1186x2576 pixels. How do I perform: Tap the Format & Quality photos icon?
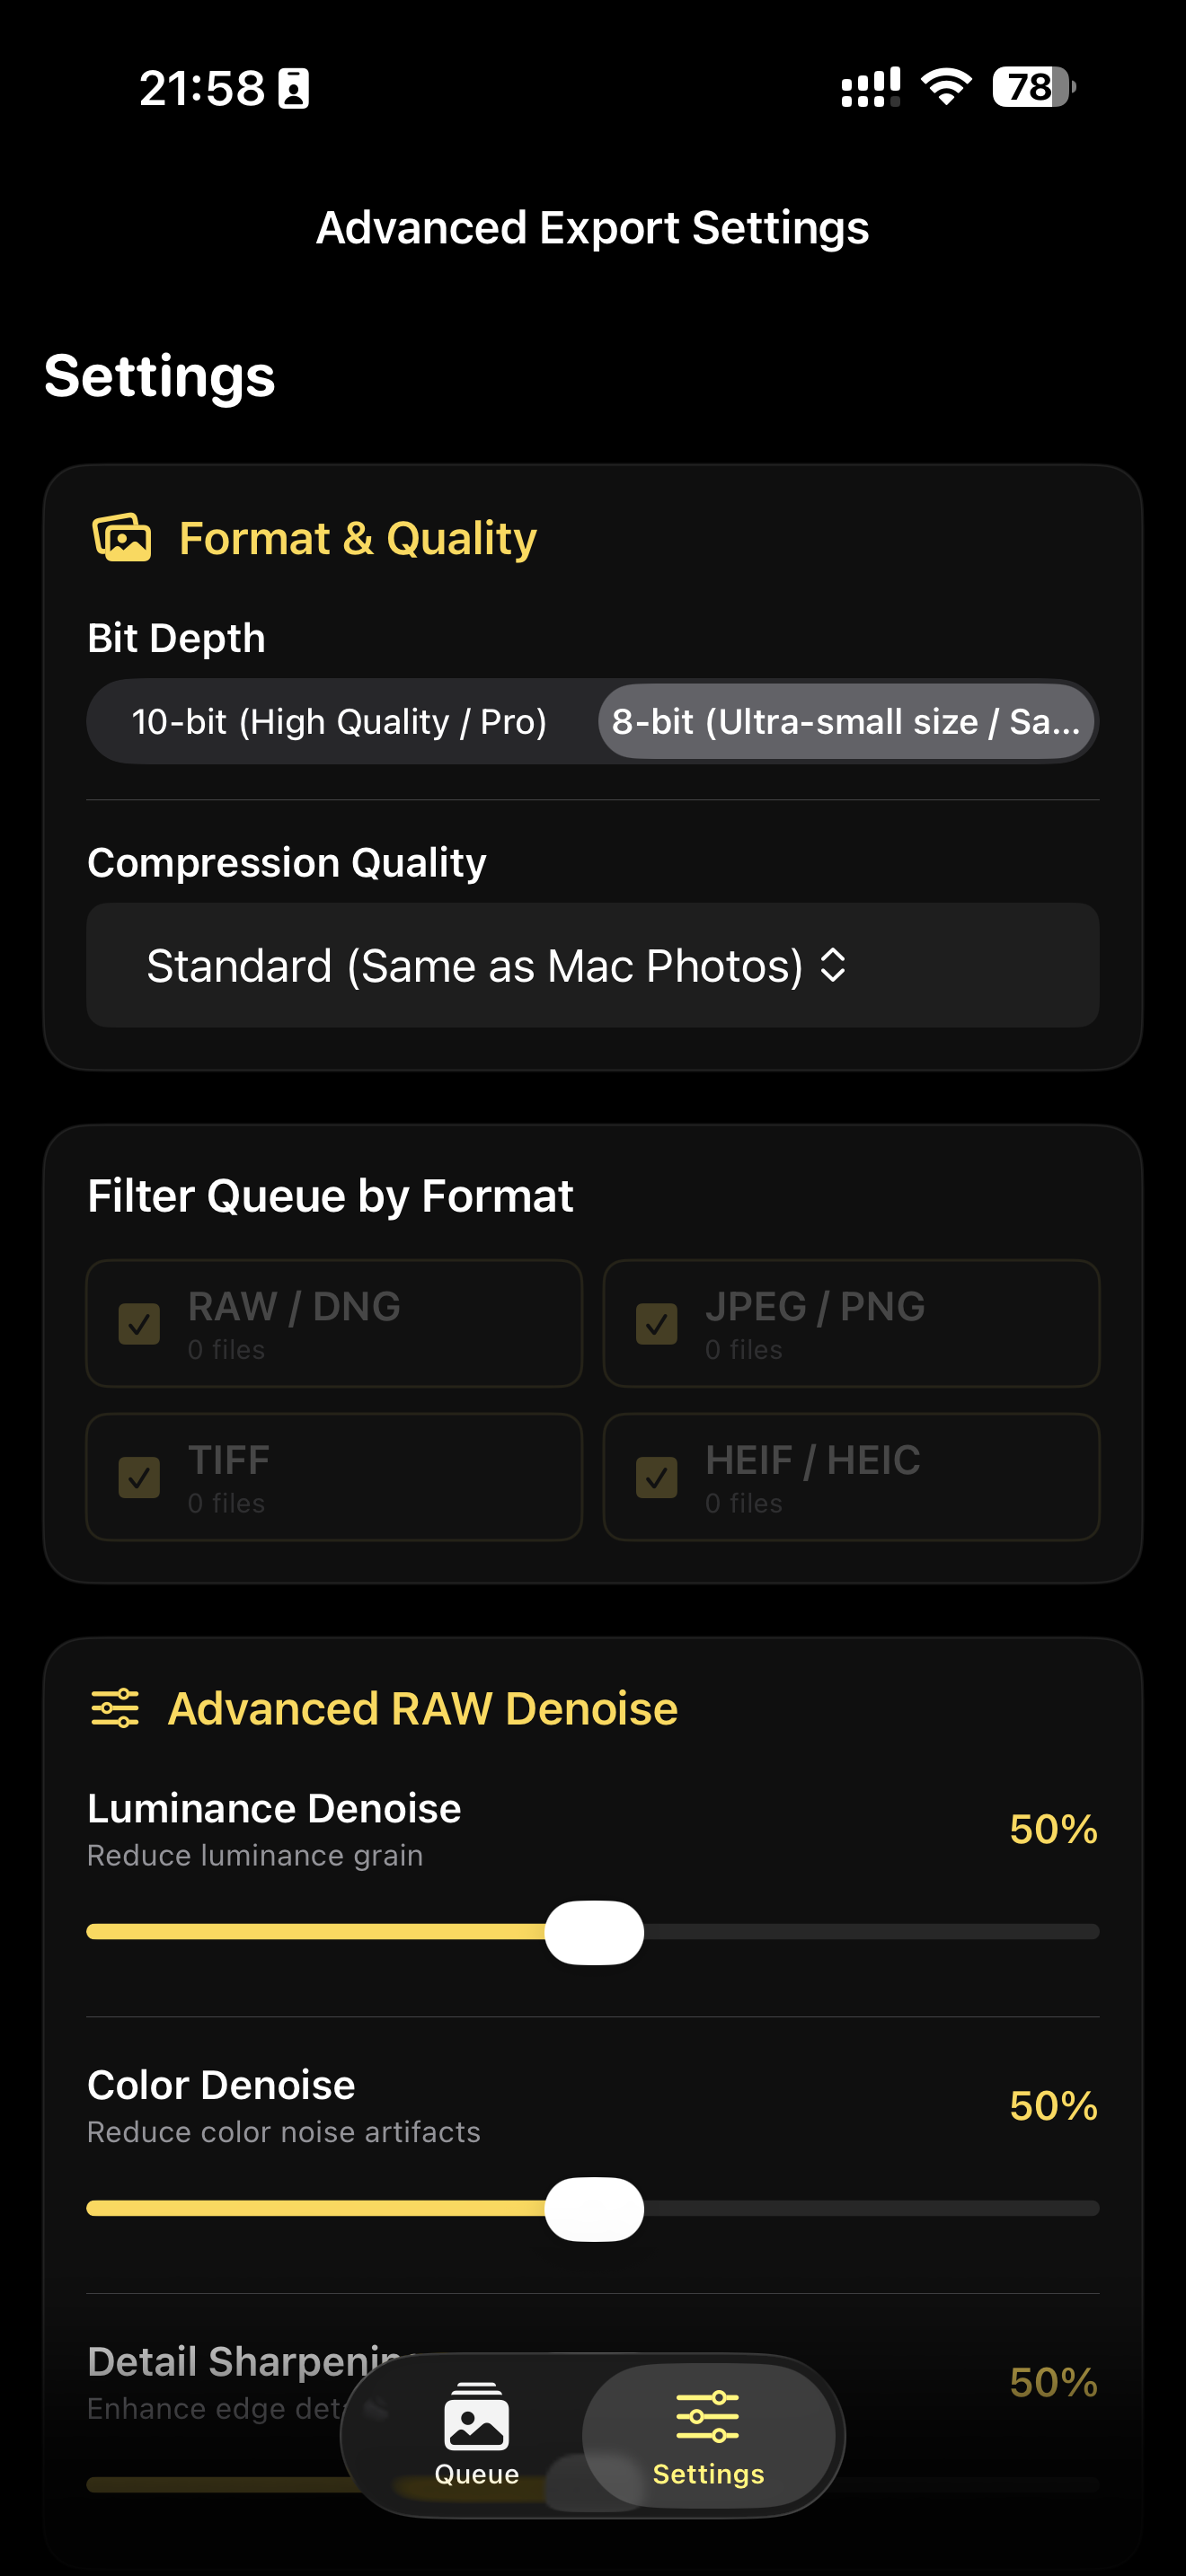click(122, 538)
